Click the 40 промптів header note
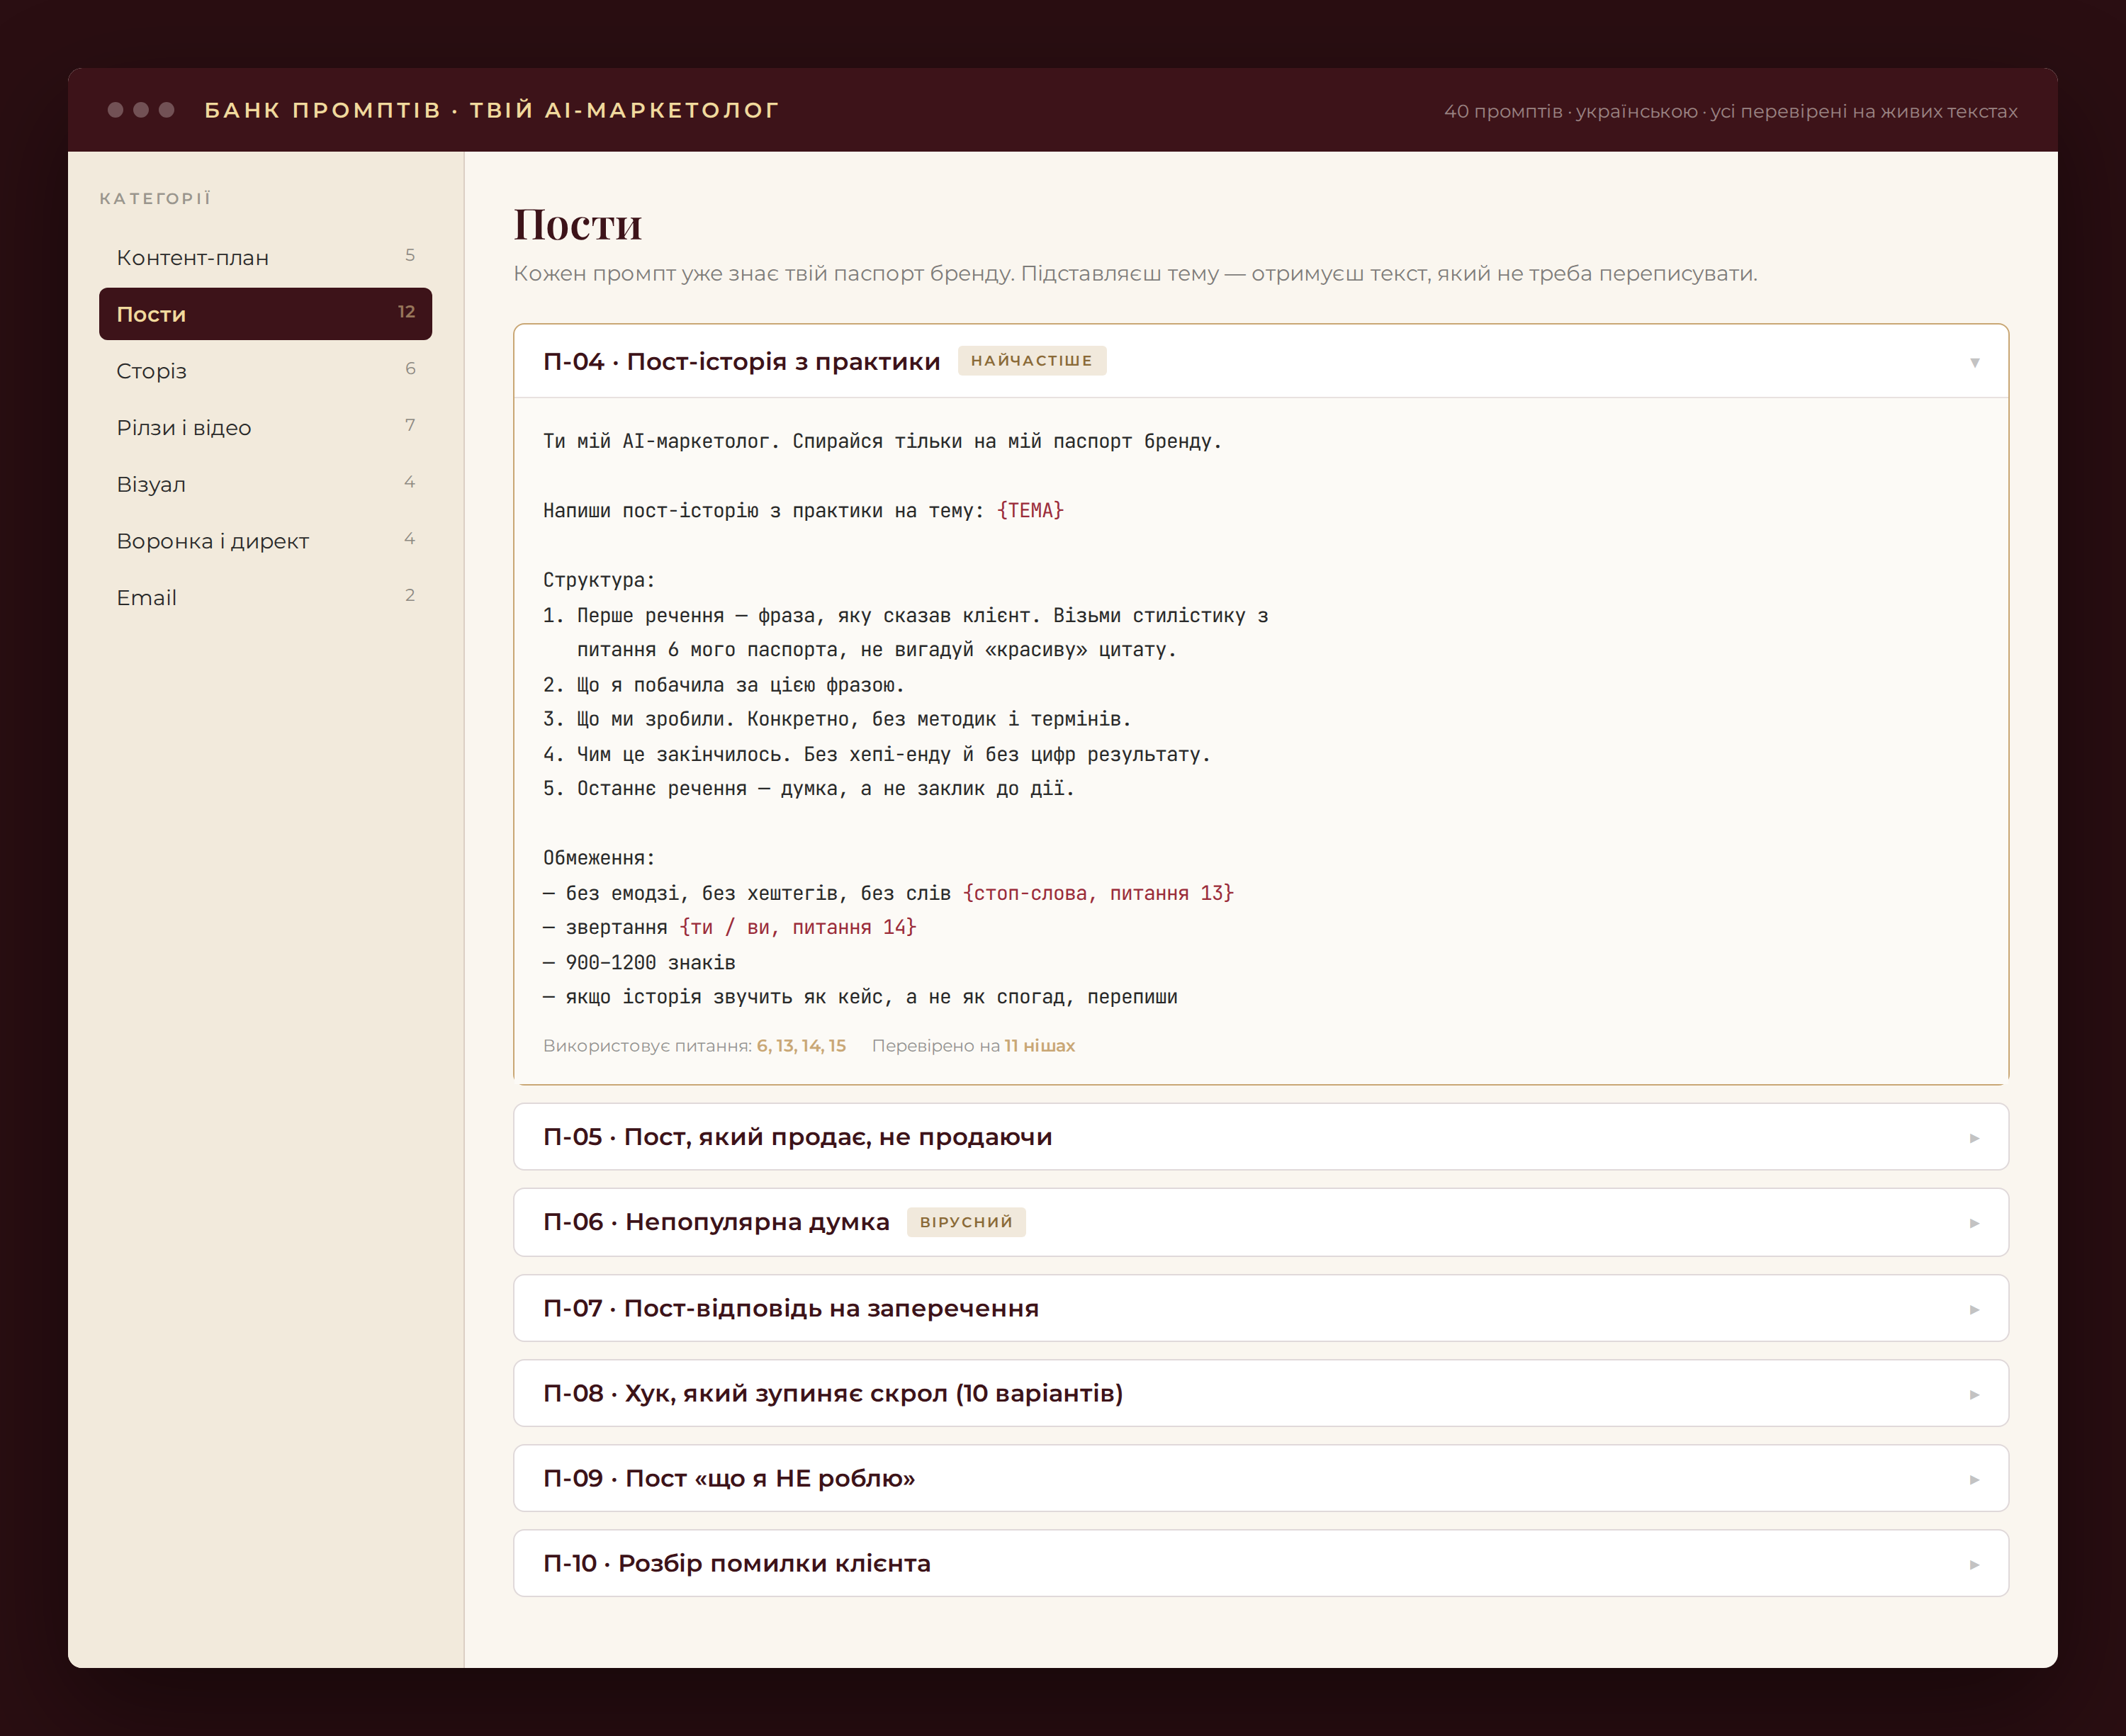This screenshot has width=2126, height=1736. point(1730,111)
